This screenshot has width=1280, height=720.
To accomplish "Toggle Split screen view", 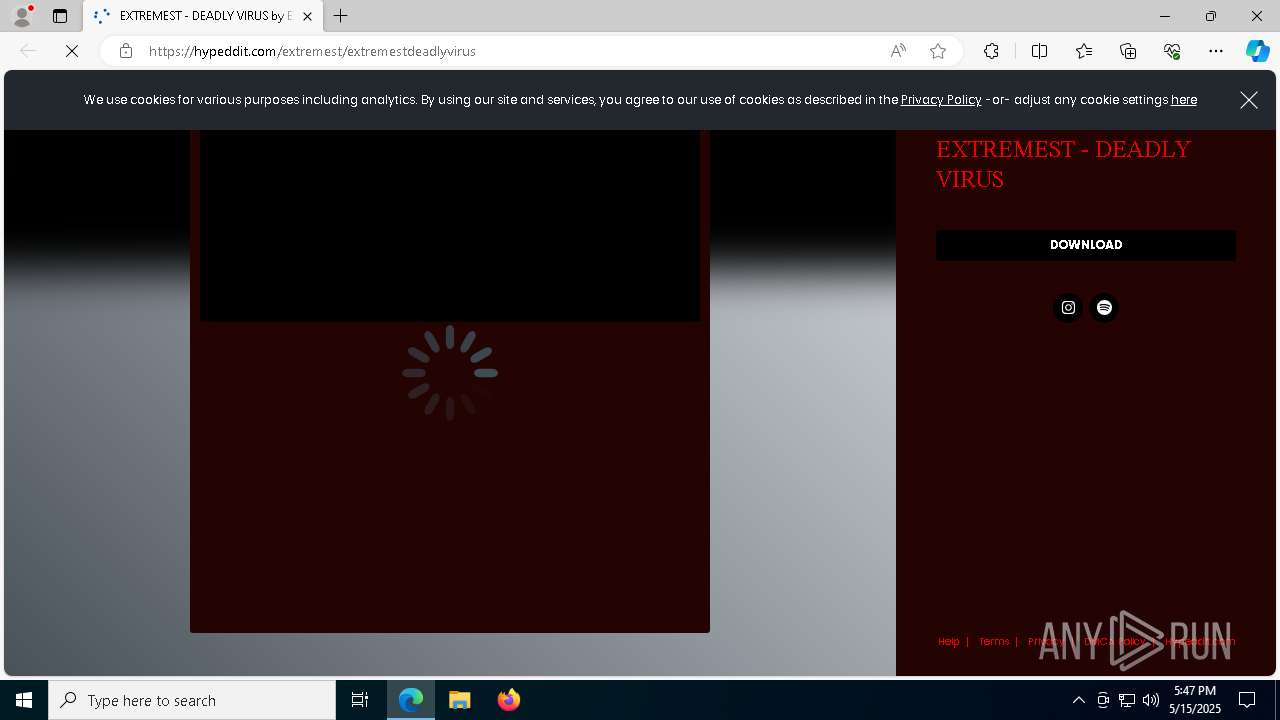I will click(1039, 51).
